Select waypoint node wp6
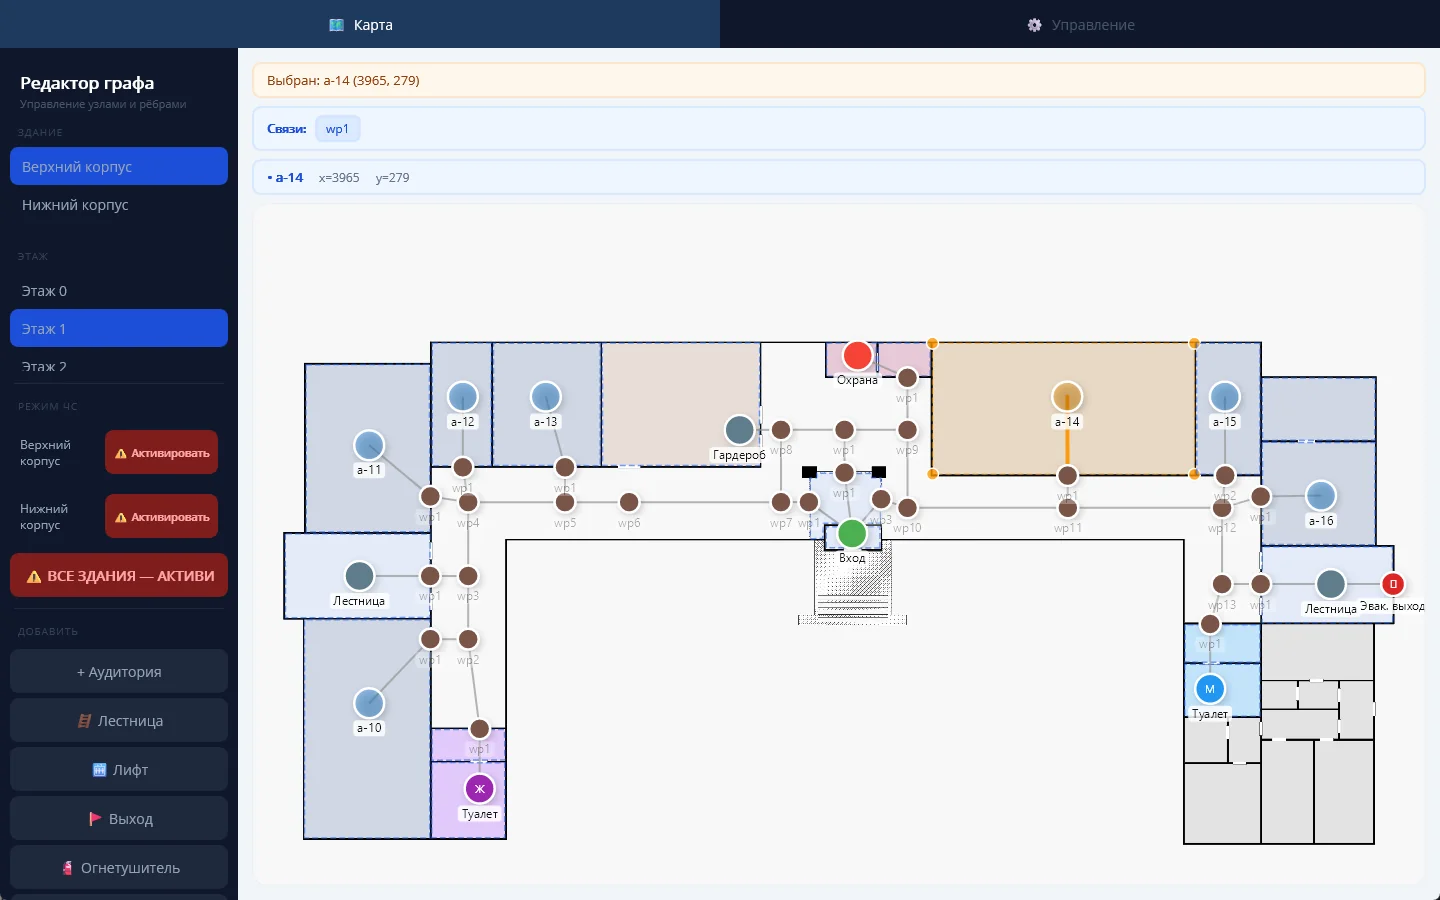1440x900 pixels. click(629, 502)
